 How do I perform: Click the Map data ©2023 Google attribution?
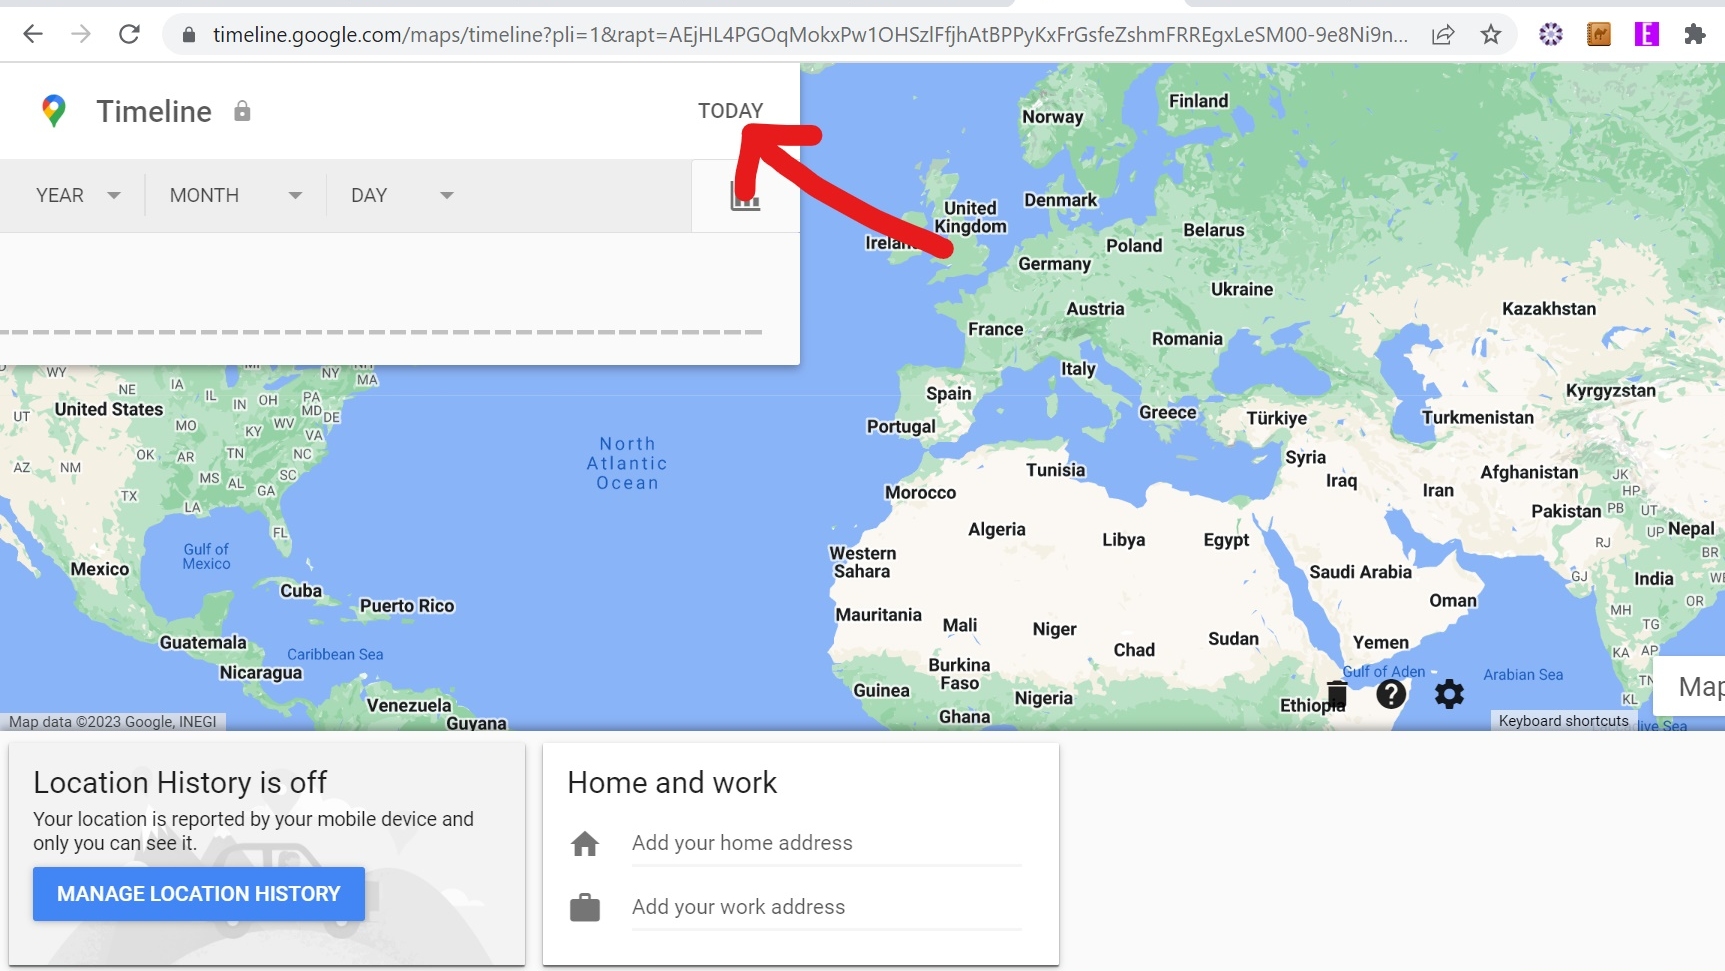[113, 721]
